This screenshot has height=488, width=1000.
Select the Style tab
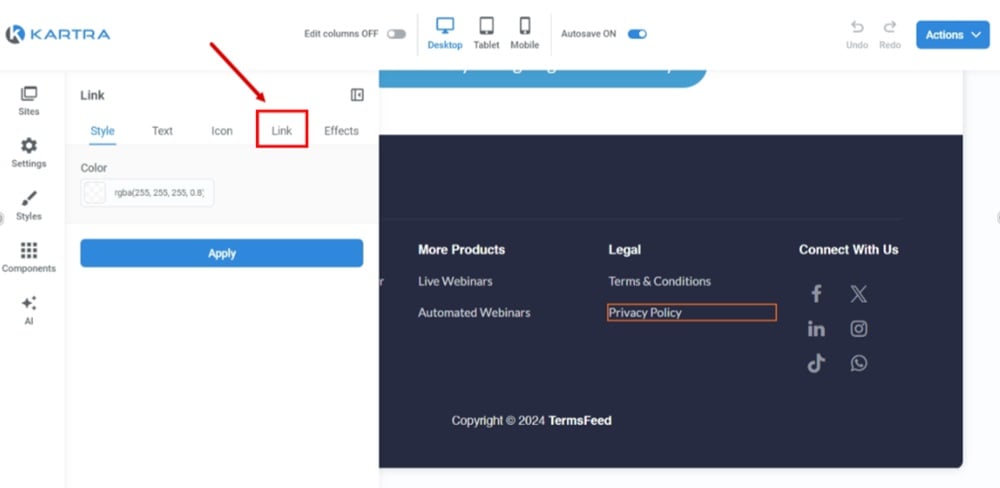102,131
